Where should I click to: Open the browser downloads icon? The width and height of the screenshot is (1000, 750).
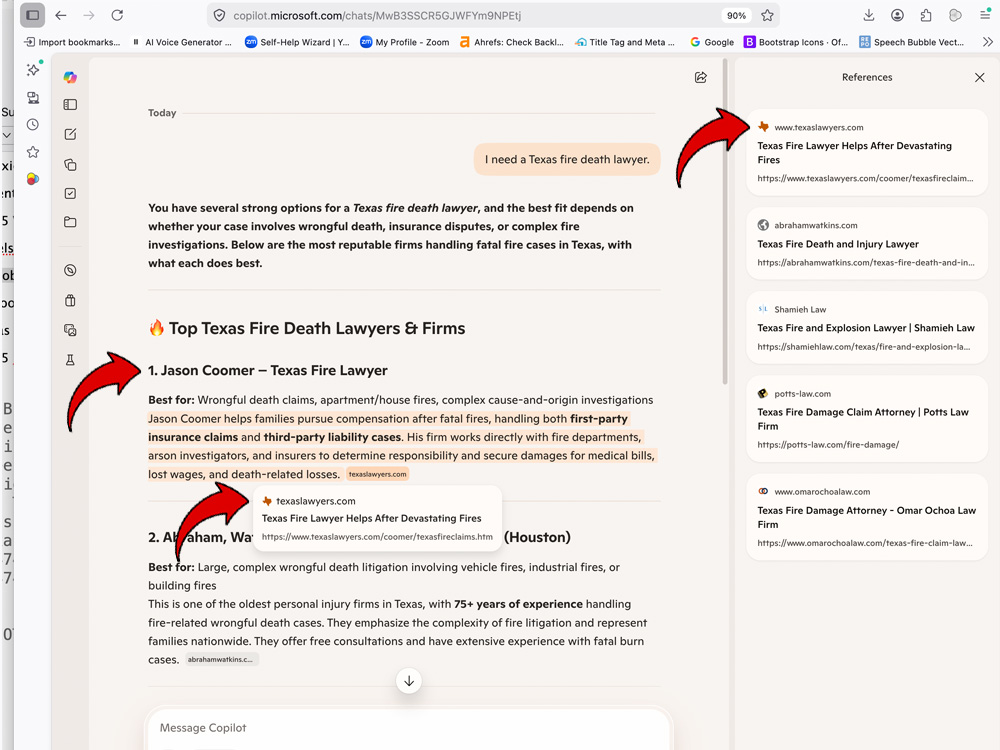click(x=869, y=15)
